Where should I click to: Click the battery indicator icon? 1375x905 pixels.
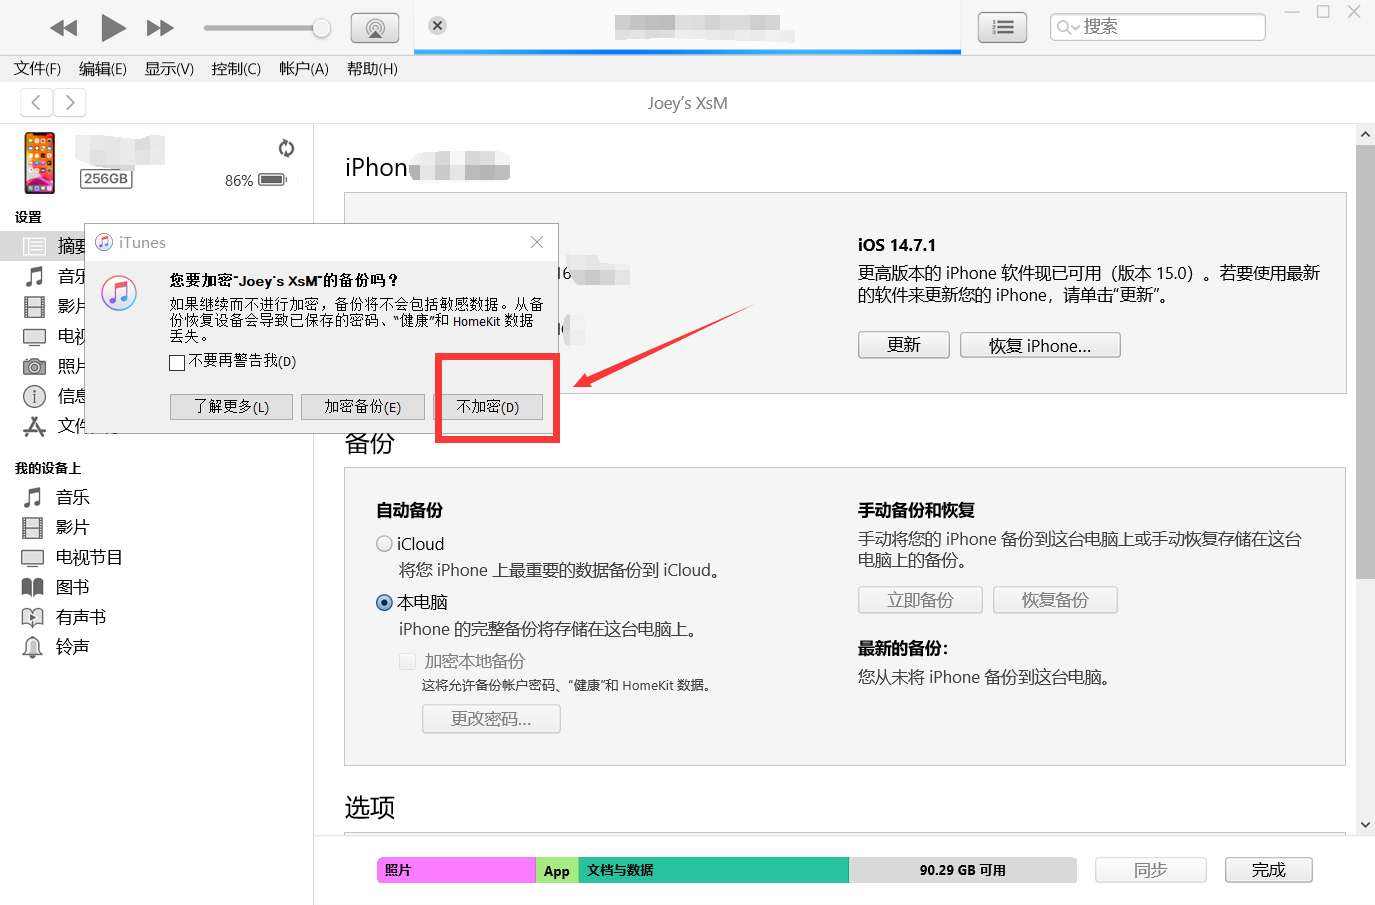(272, 180)
